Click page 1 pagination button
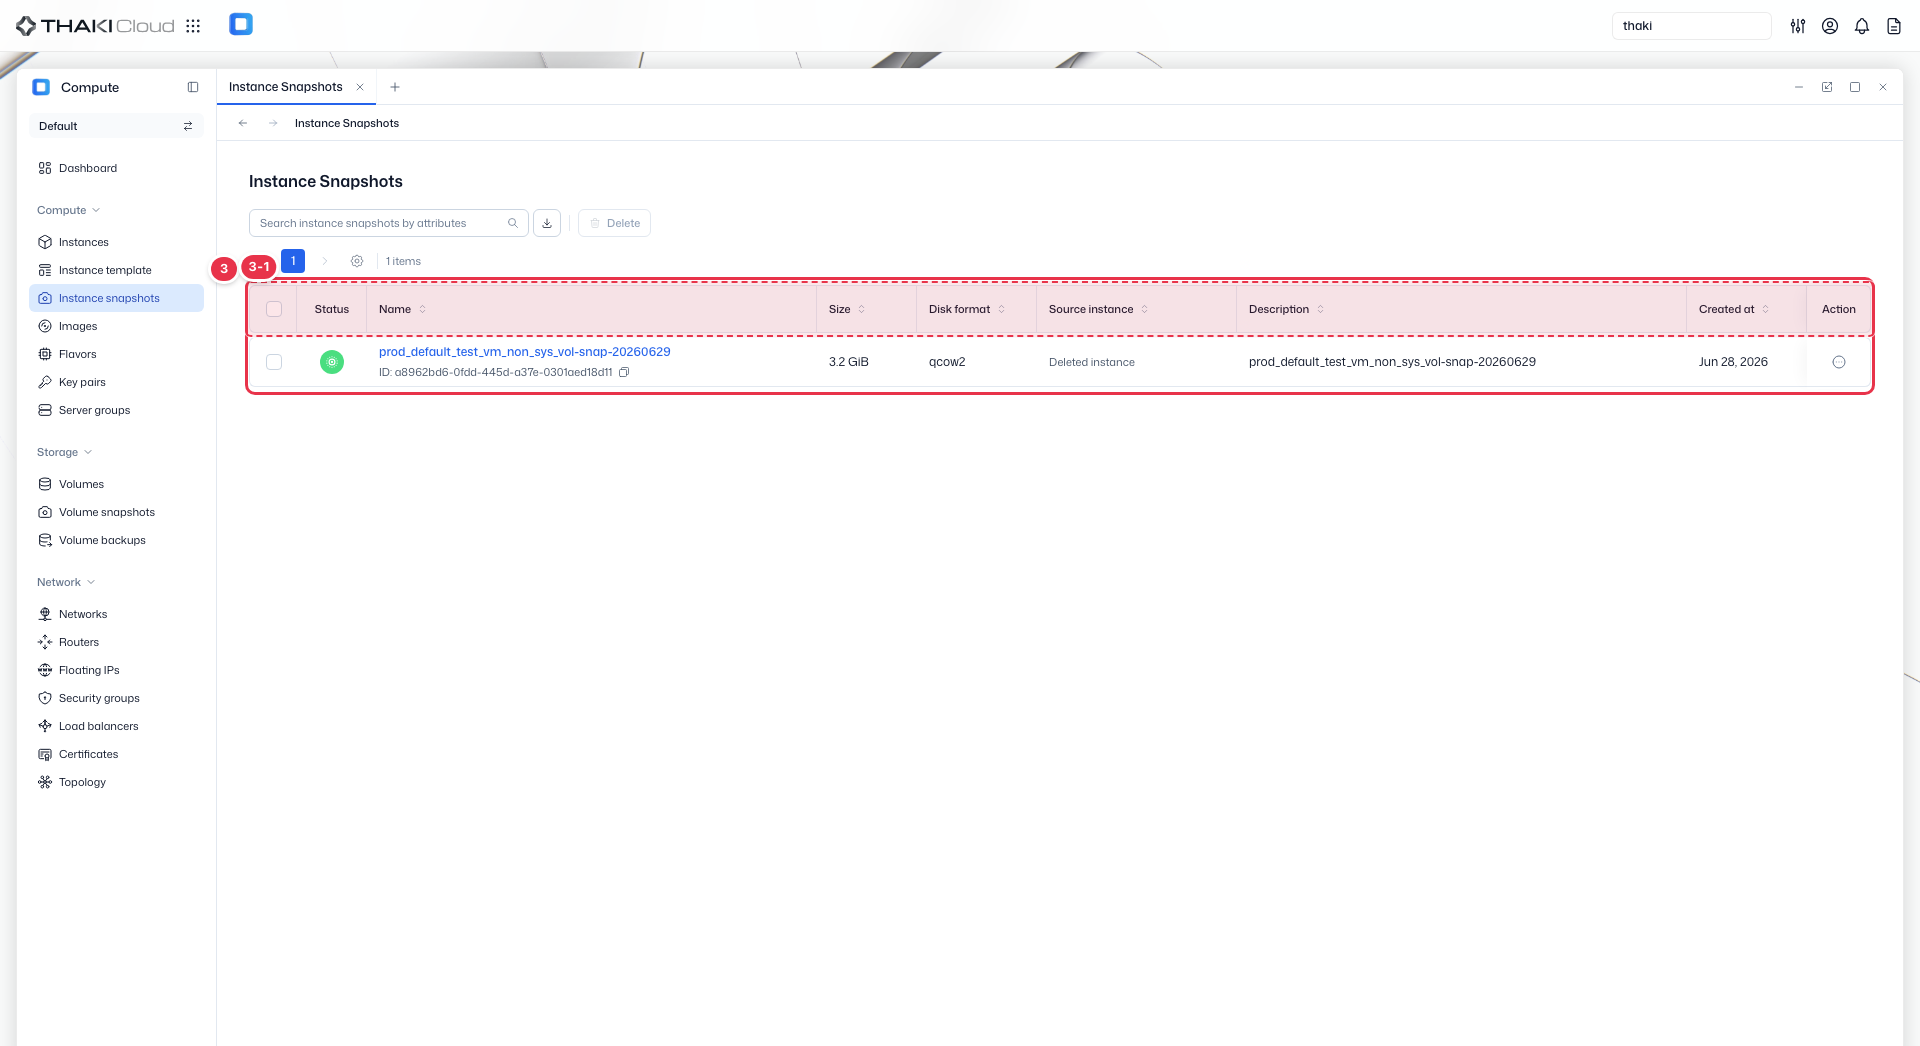 pyautogui.click(x=293, y=261)
